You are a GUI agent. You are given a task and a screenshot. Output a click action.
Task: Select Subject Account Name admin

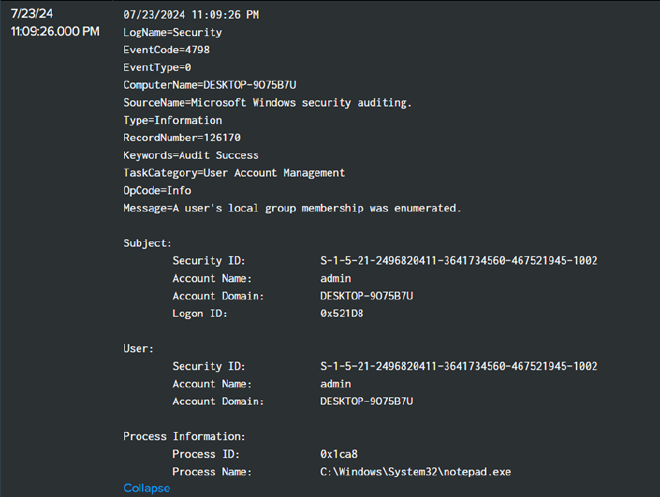(x=335, y=278)
